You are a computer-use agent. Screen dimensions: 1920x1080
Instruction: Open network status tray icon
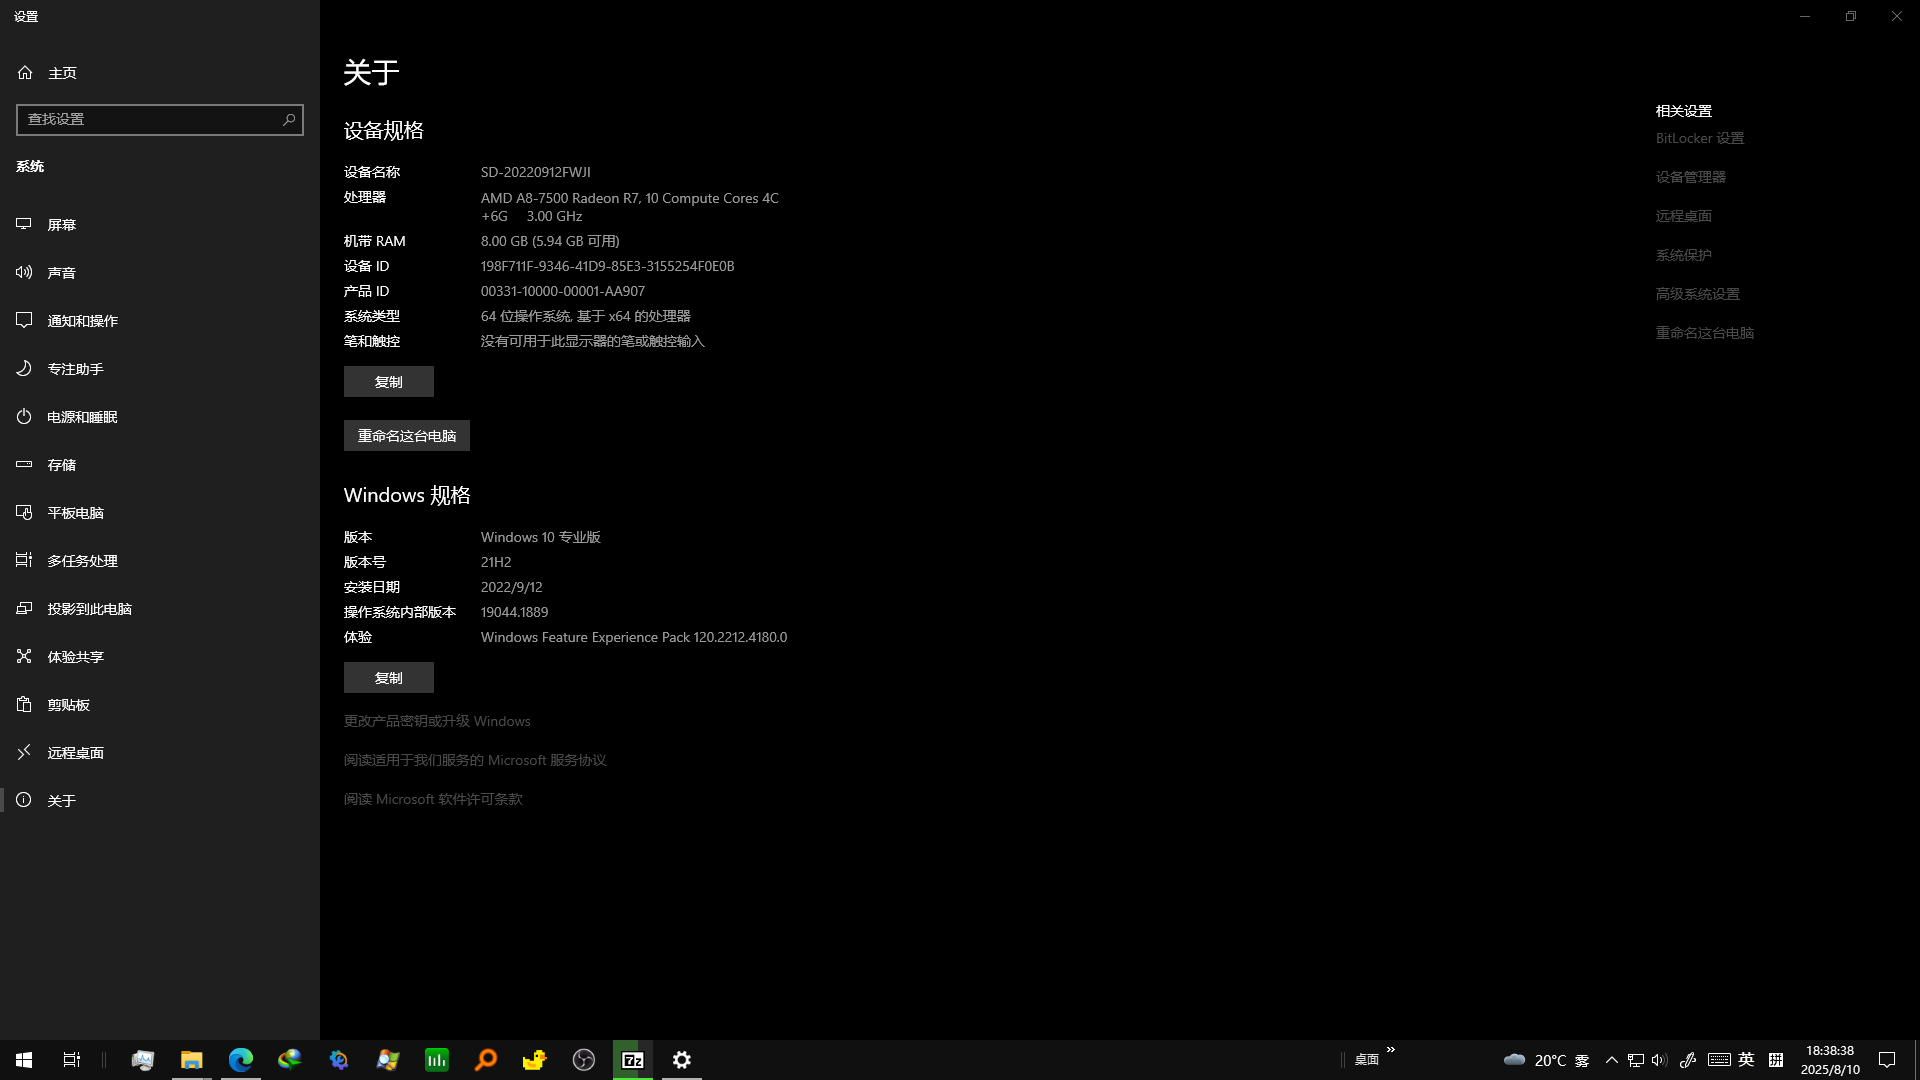tap(1636, 1060)
